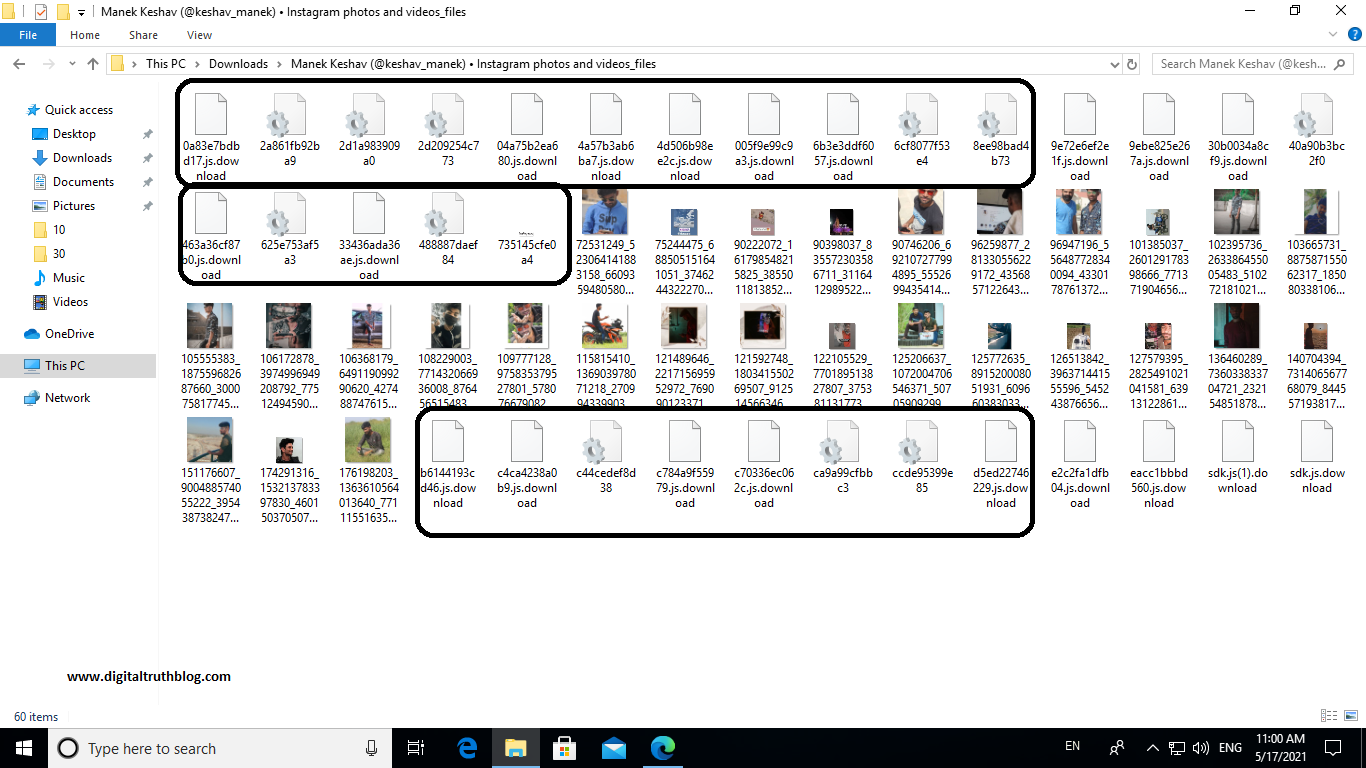The image size is (1366, 768).
Task: Open the Windows Start button
Action: 24,747
